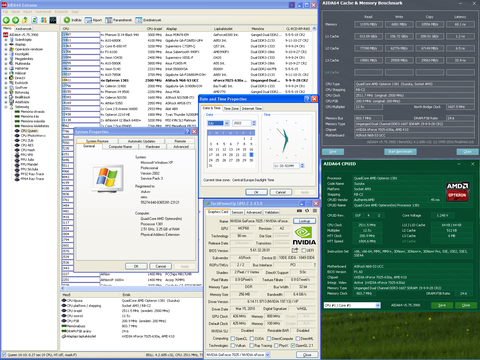The height and width of the screenshot is (360, 480).
Task: Click time field spinner under the clock
Action: coord(302,166)
